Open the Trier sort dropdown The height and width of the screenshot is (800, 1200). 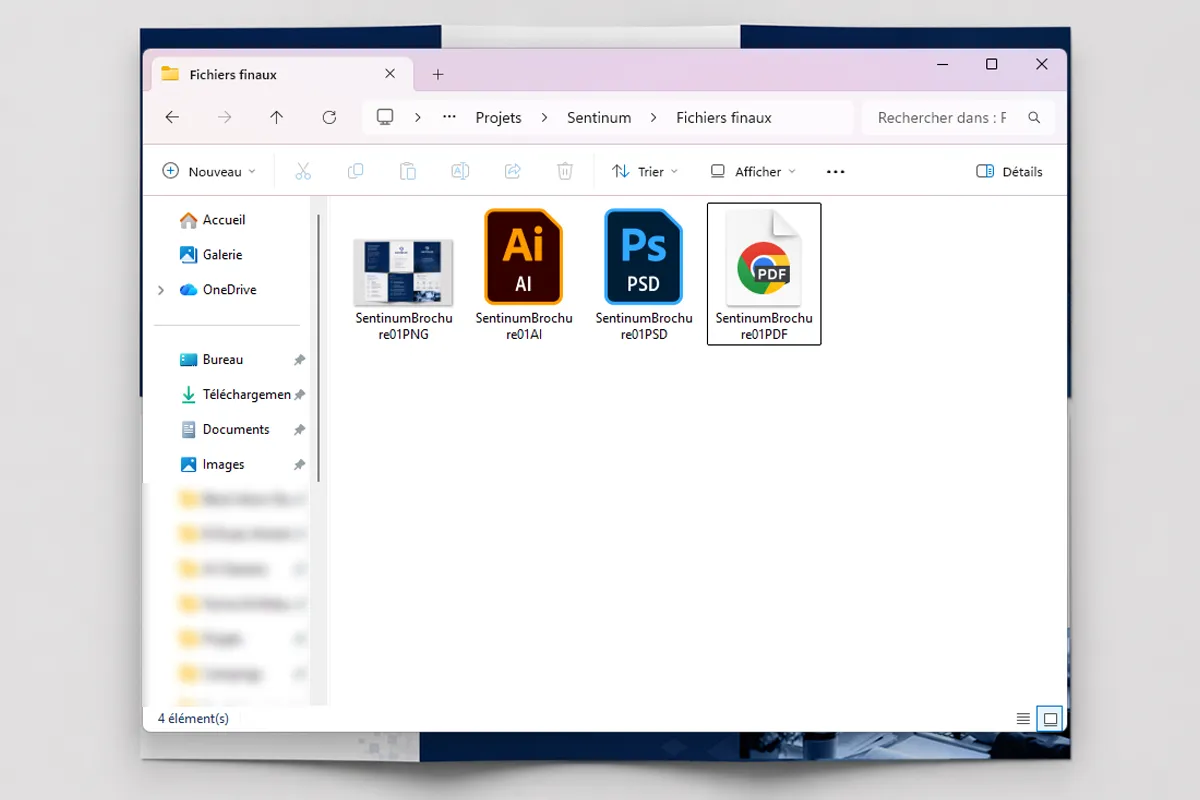[x=645, y=172]
